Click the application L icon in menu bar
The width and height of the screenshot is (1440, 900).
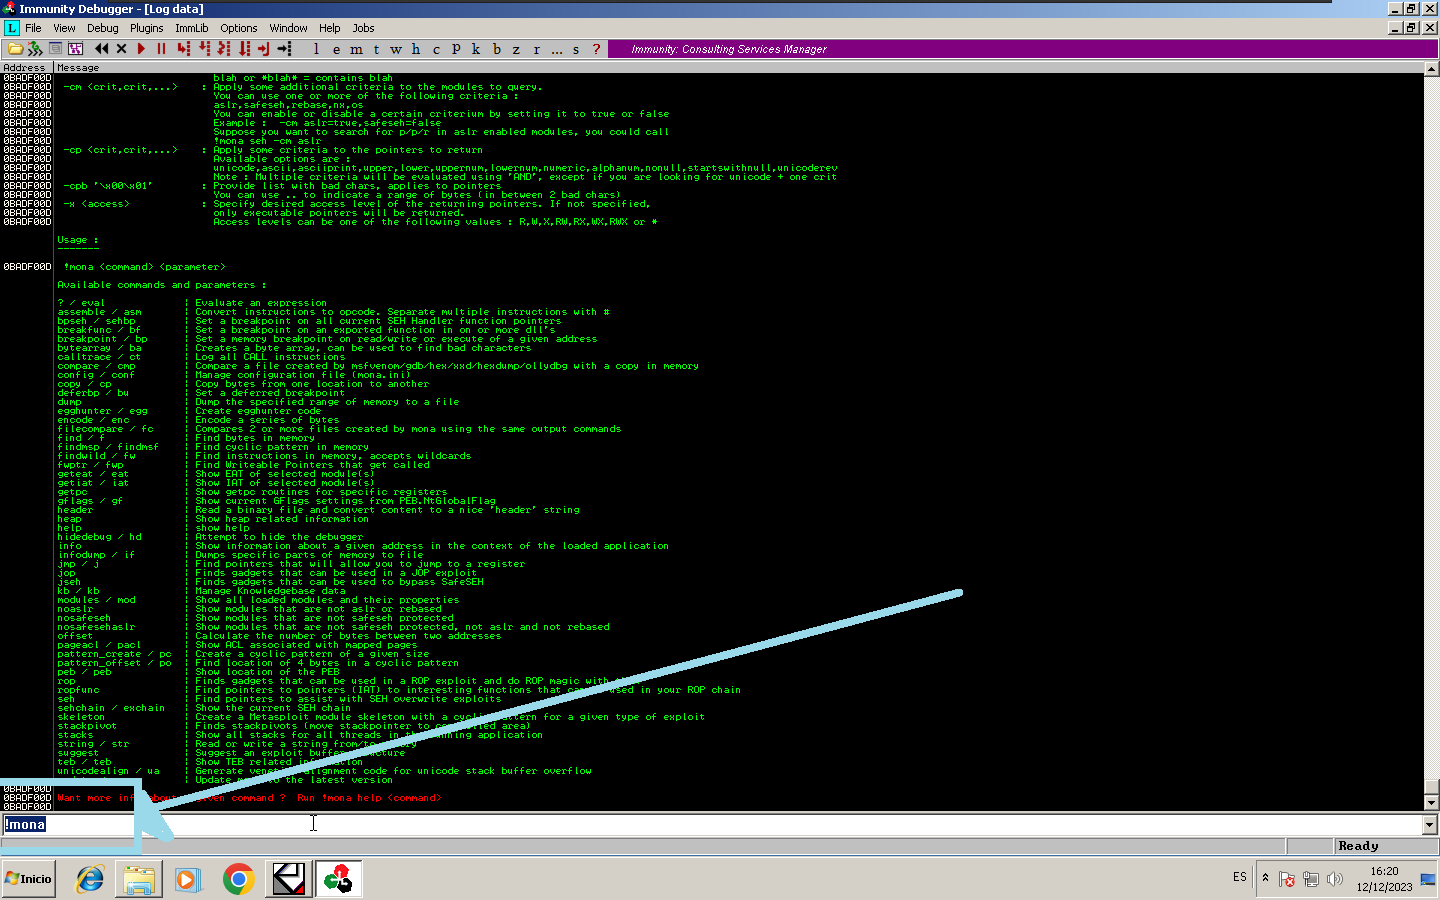click(x=11, y=28)
